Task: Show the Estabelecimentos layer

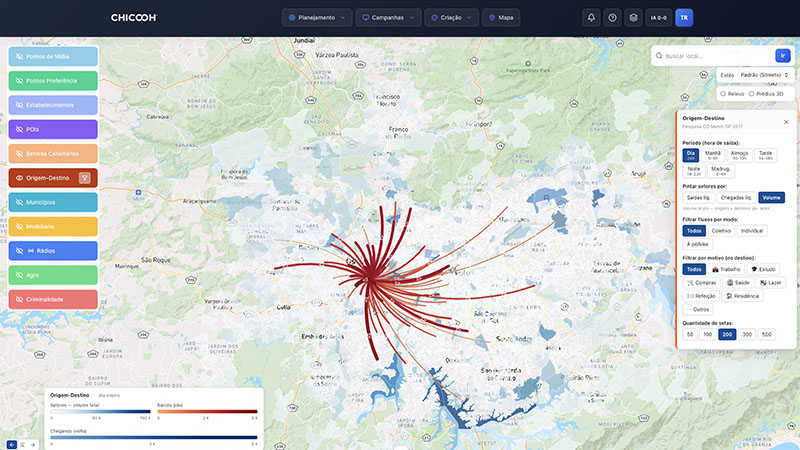Action: pyautogui.click(x=53, y=105)
